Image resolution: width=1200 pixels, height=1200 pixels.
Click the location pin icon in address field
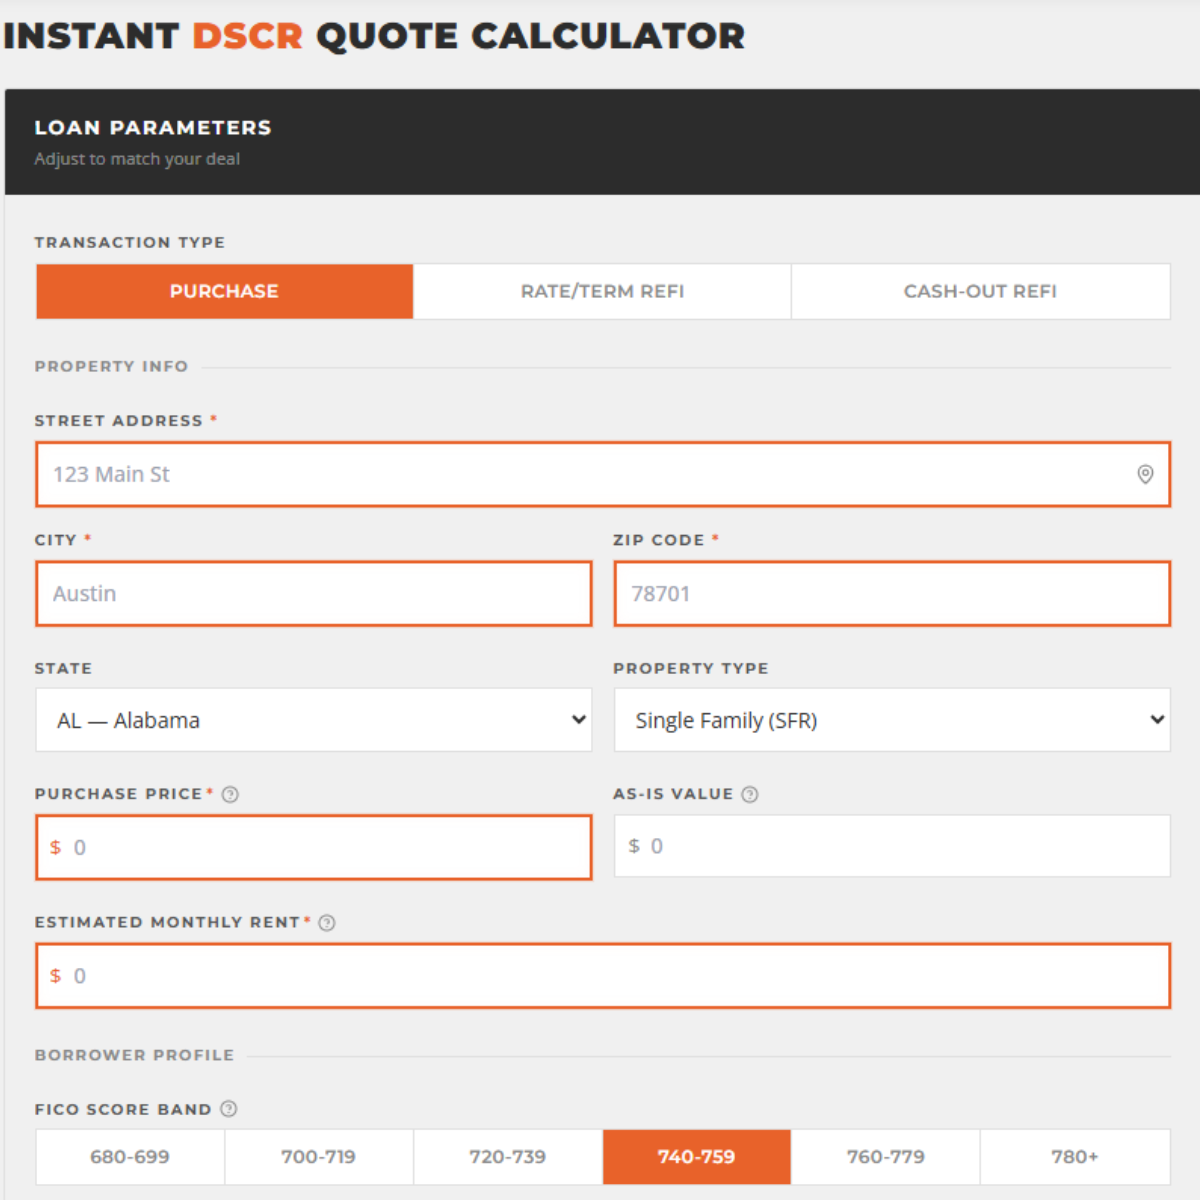(x=1145, y=474)
